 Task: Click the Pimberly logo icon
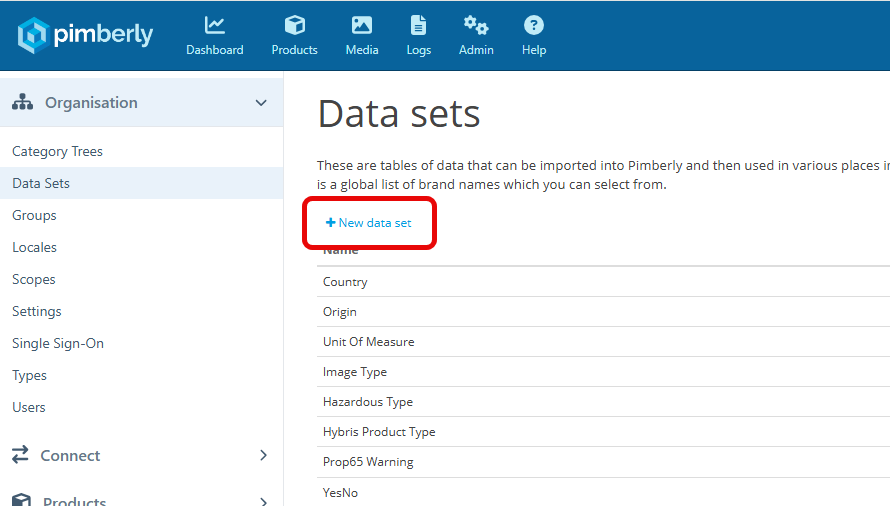pos(33,35)
